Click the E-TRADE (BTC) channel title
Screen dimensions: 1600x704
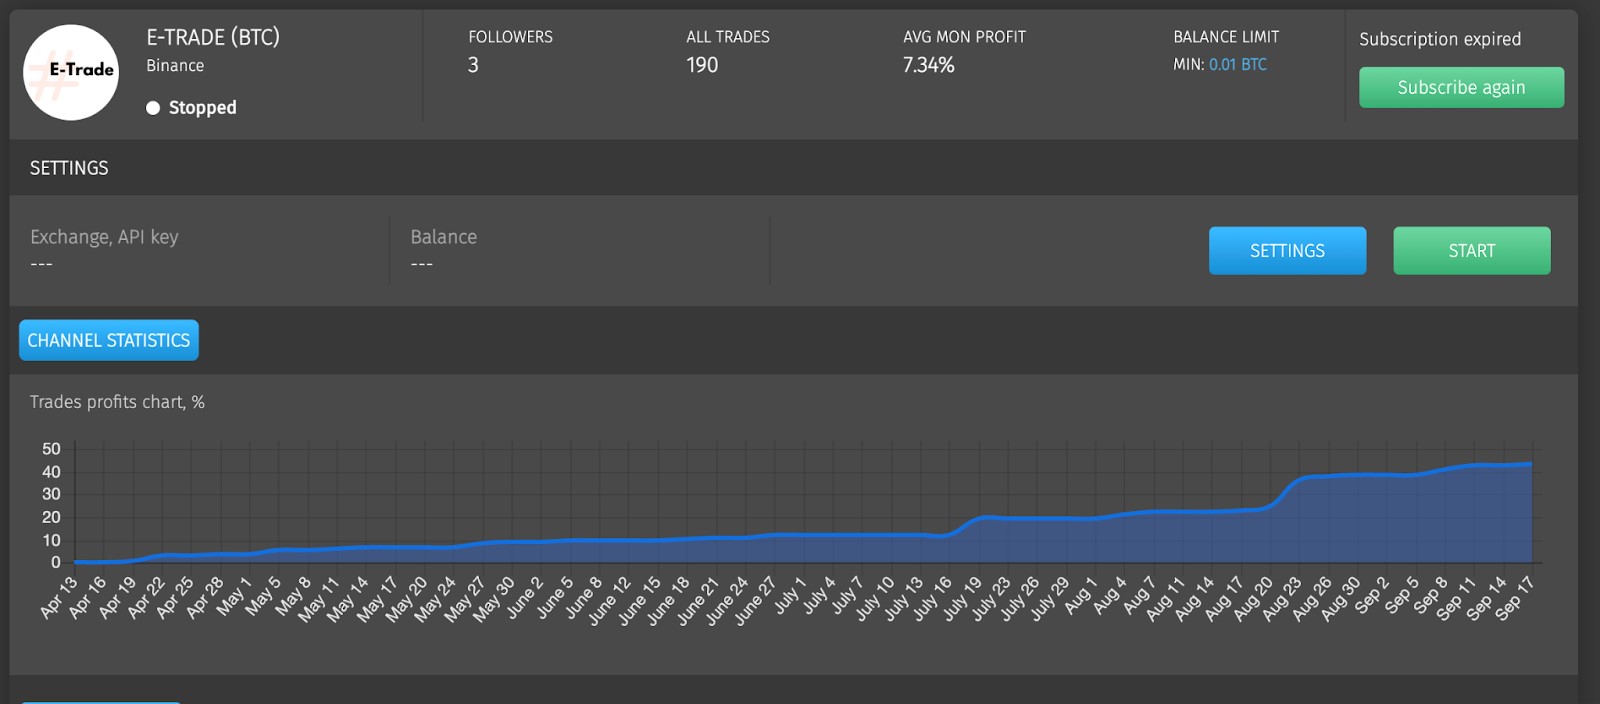coord(213,37)
